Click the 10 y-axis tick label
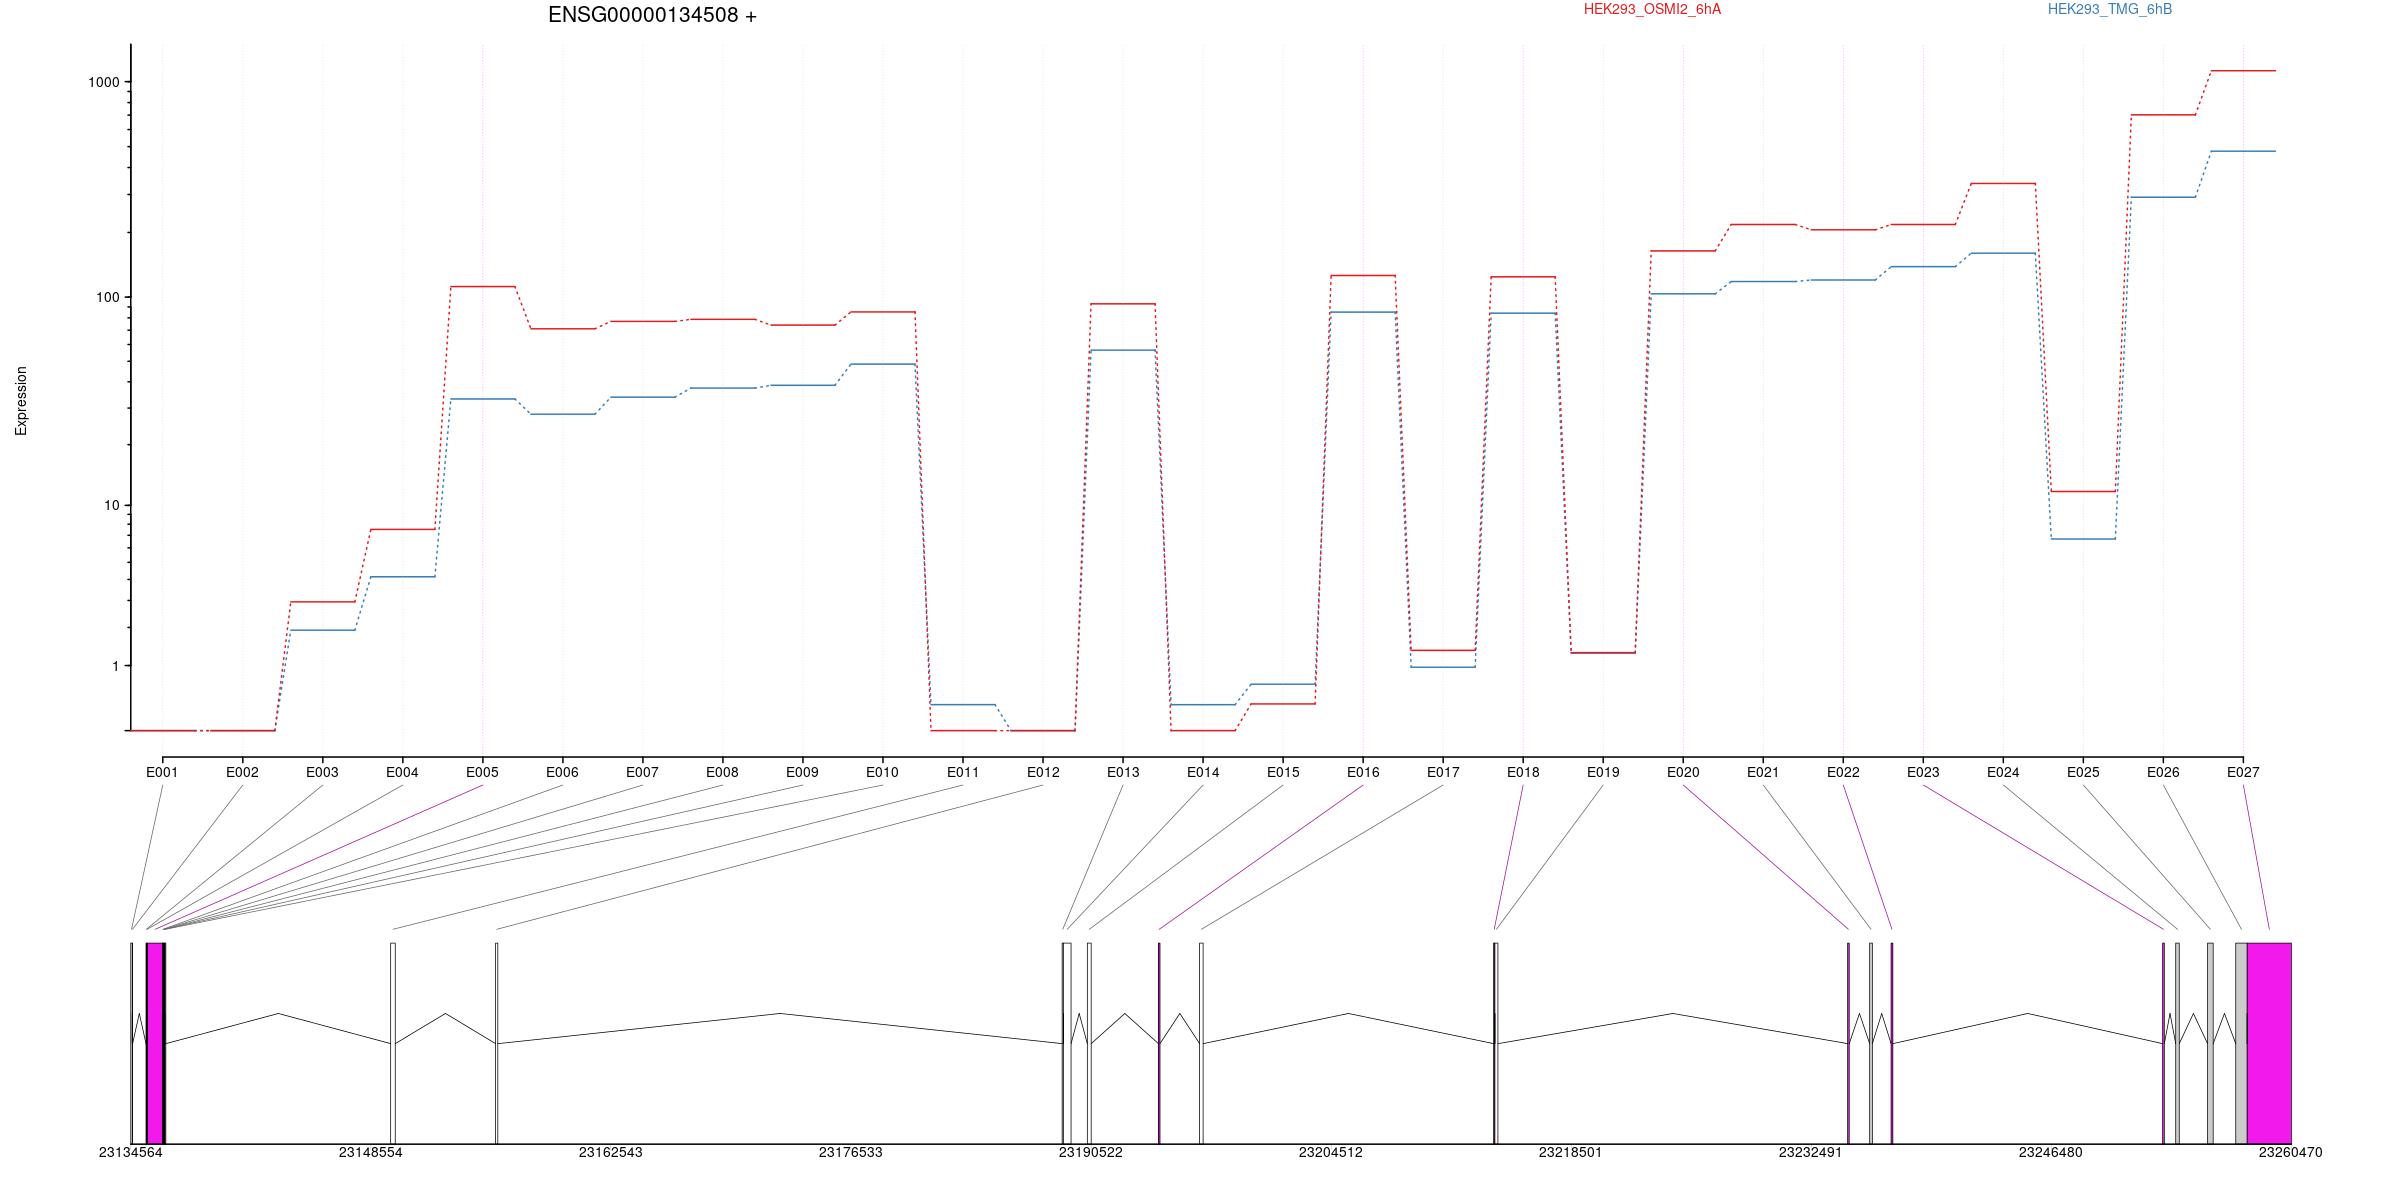This screenshot has height=1200, width=2400. (x=112, y=505)
